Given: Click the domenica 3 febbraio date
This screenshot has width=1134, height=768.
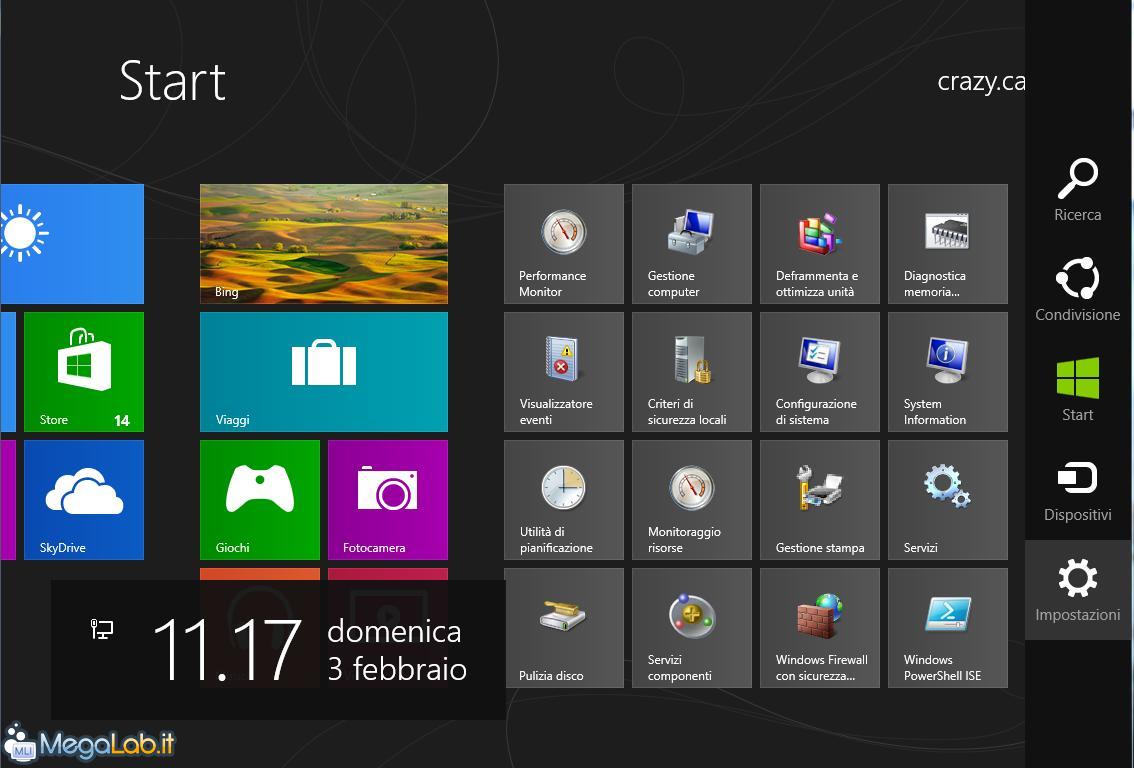Looking at the screenshot, I should [396, 650].
